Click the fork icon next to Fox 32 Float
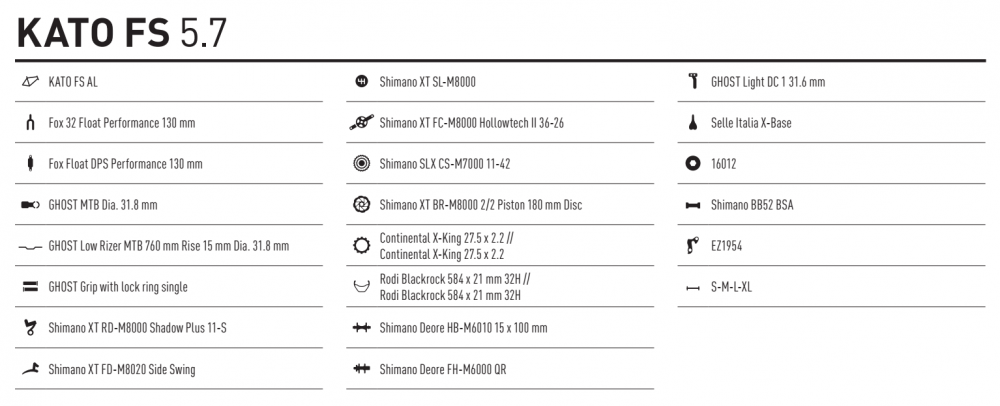1000x406 pixels. (x=30, y=122)
